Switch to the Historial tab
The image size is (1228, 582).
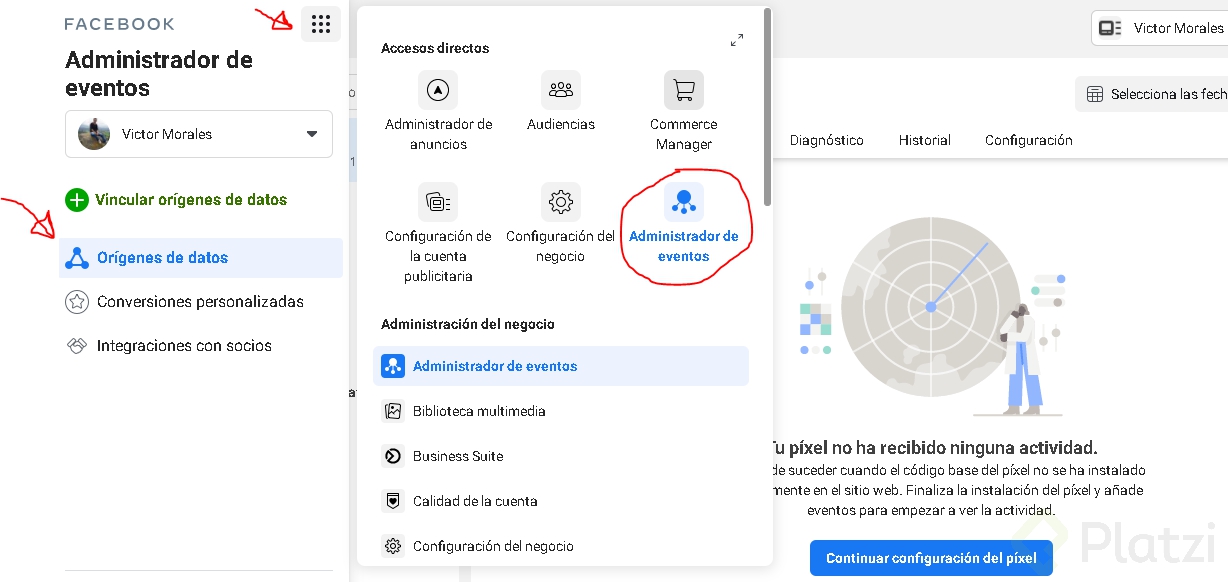pyautogui.click(x=924, y=140)
